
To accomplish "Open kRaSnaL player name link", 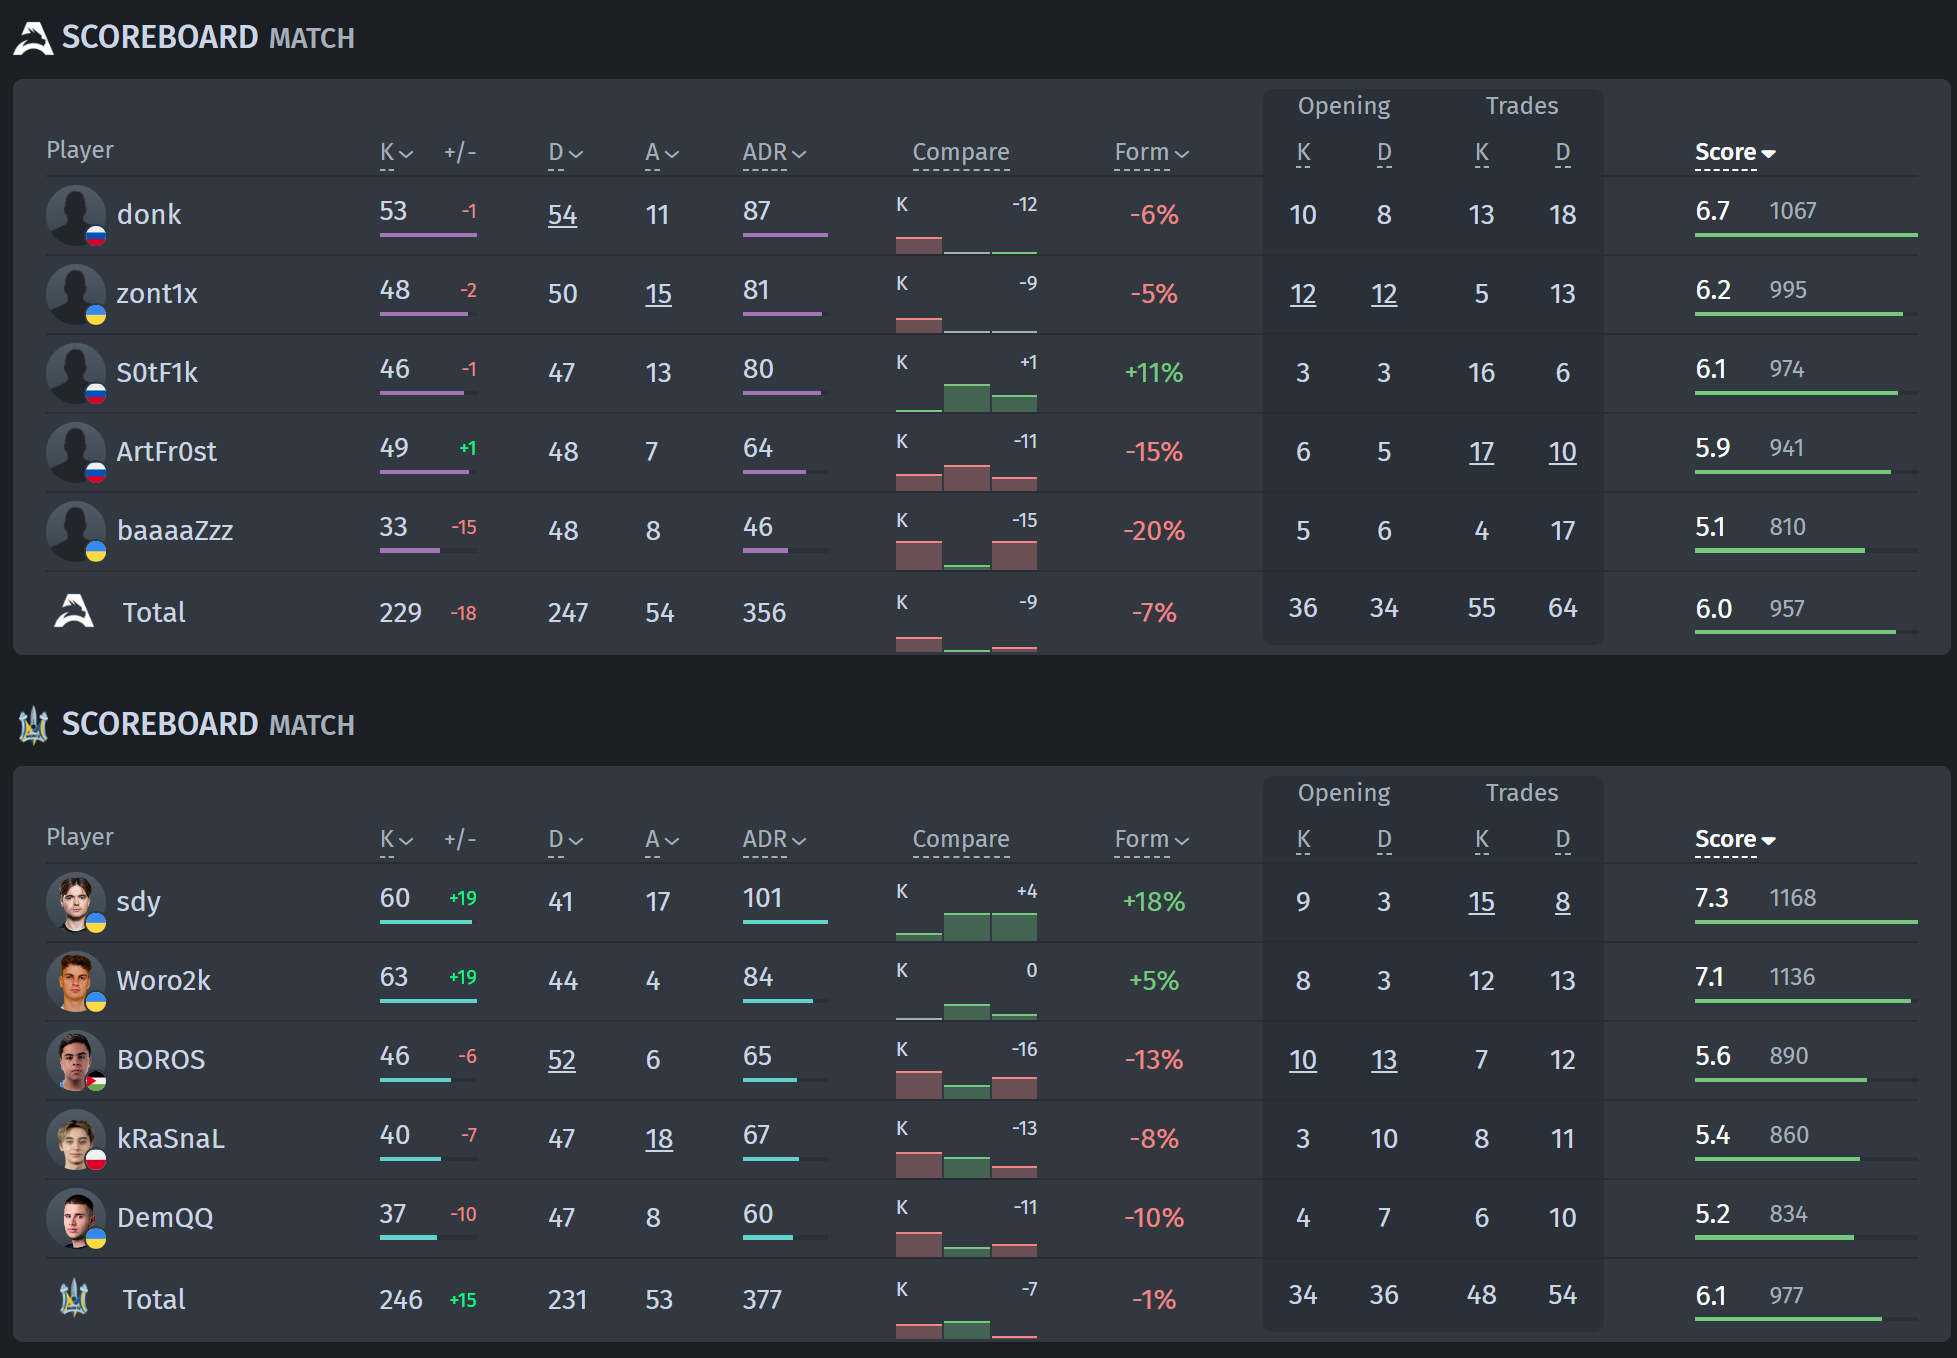I will pos(171,1139).
